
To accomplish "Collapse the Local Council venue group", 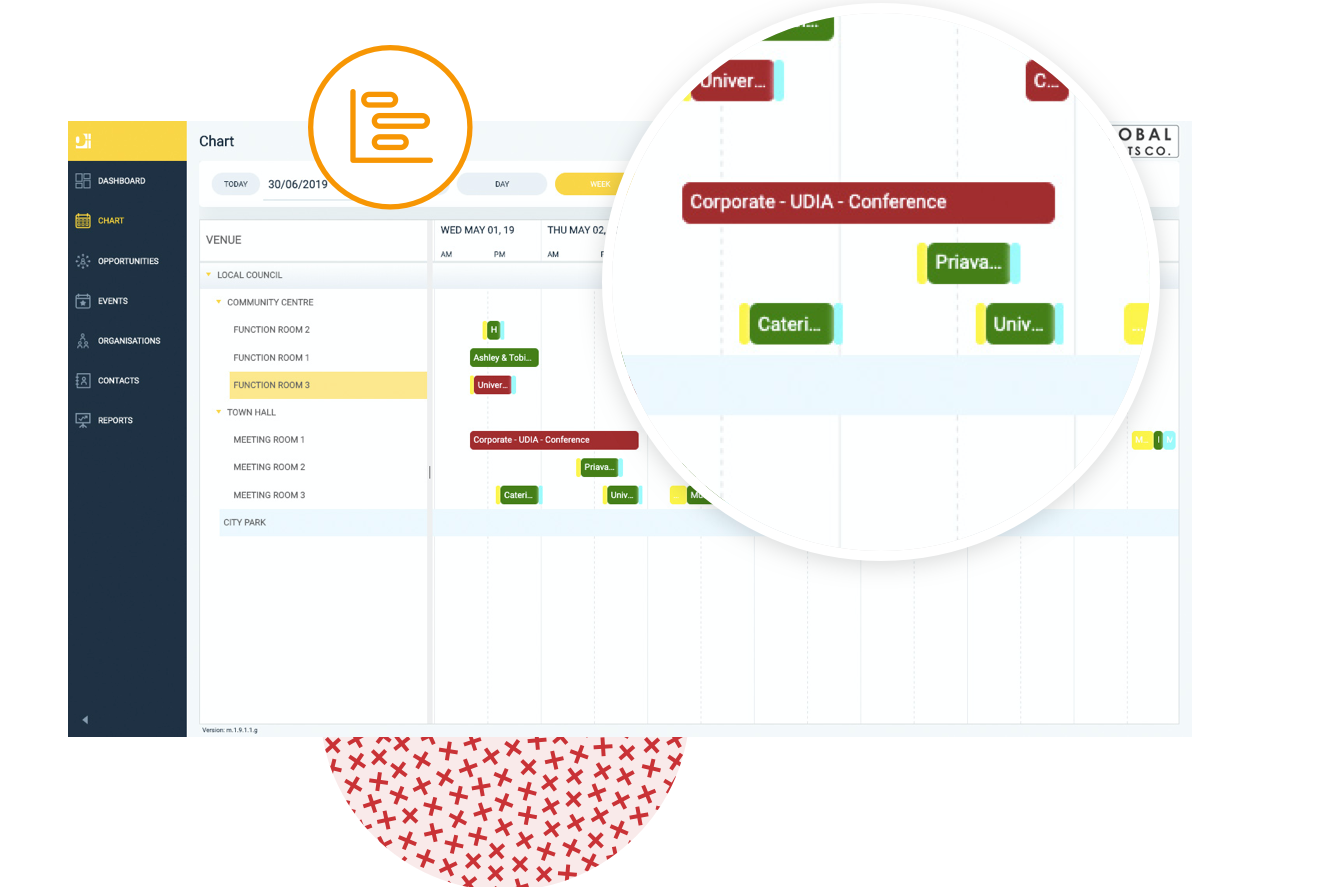I will tap(208, 275).
